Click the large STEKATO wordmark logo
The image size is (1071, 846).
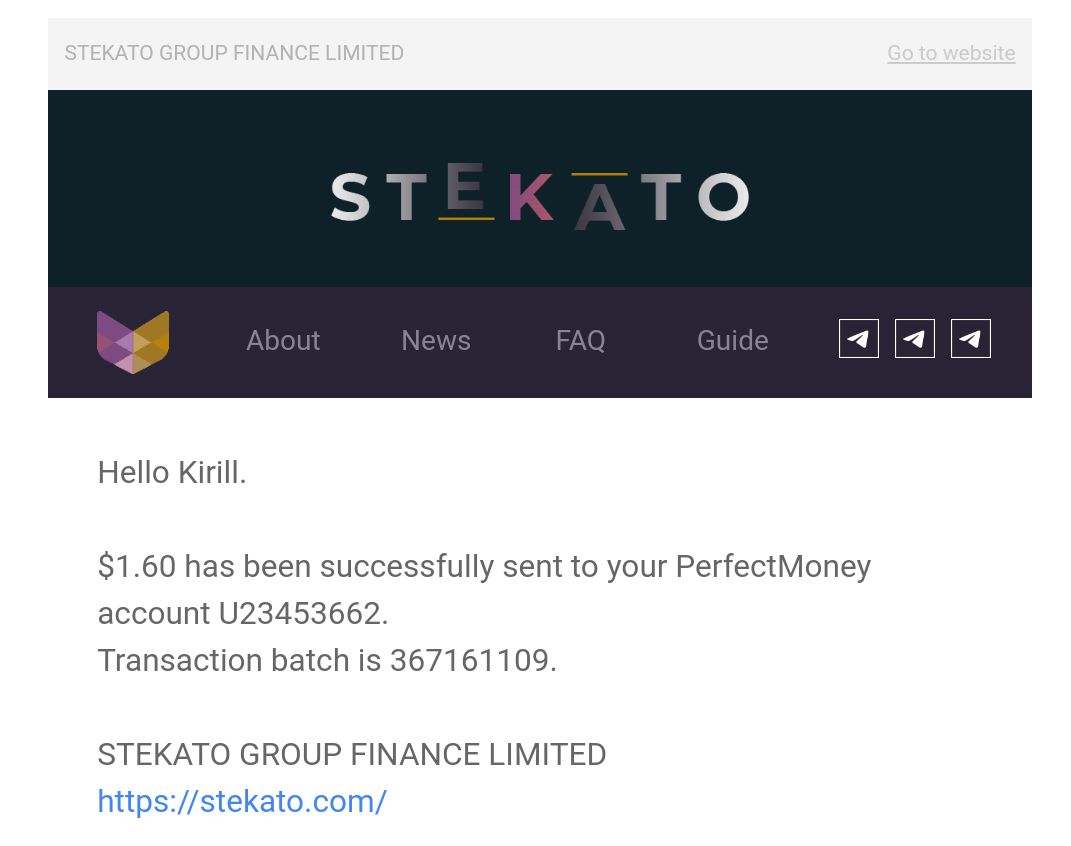point(540,196)
